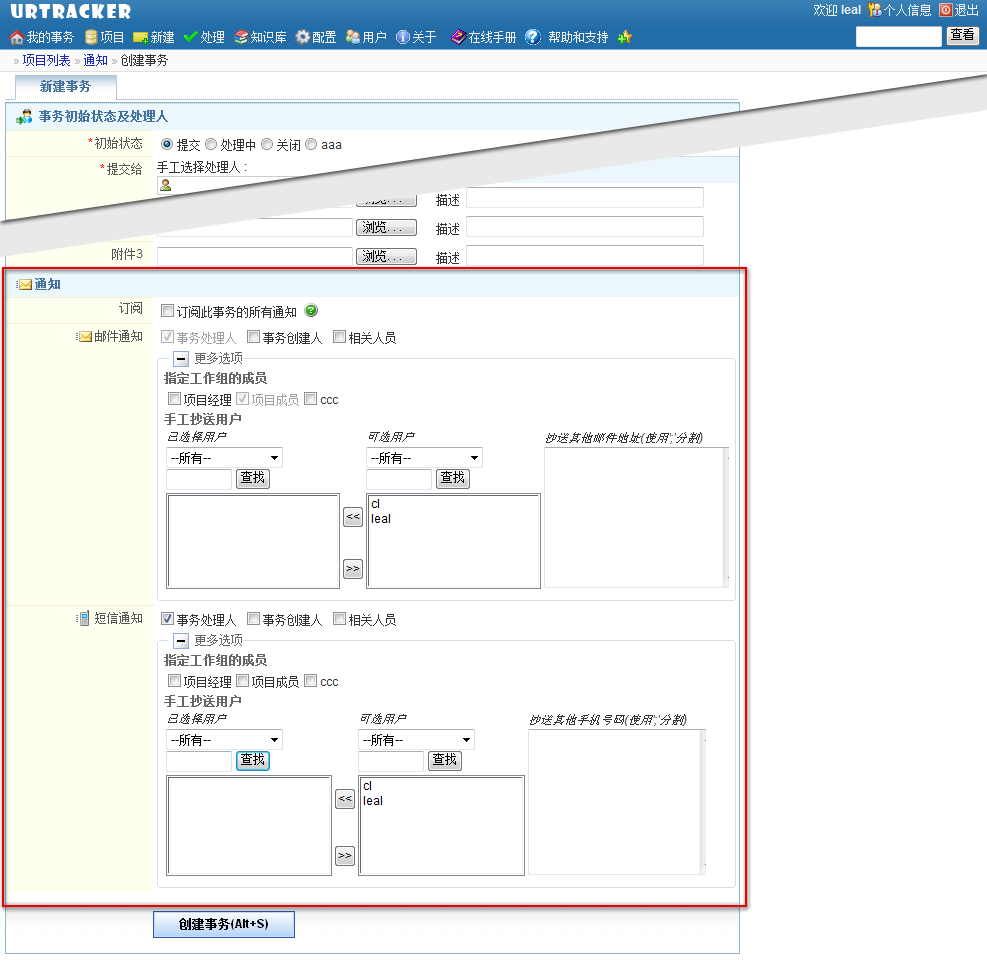
Task: Click the 抄送其他手机号码 text area
Action: pos(618,801)
